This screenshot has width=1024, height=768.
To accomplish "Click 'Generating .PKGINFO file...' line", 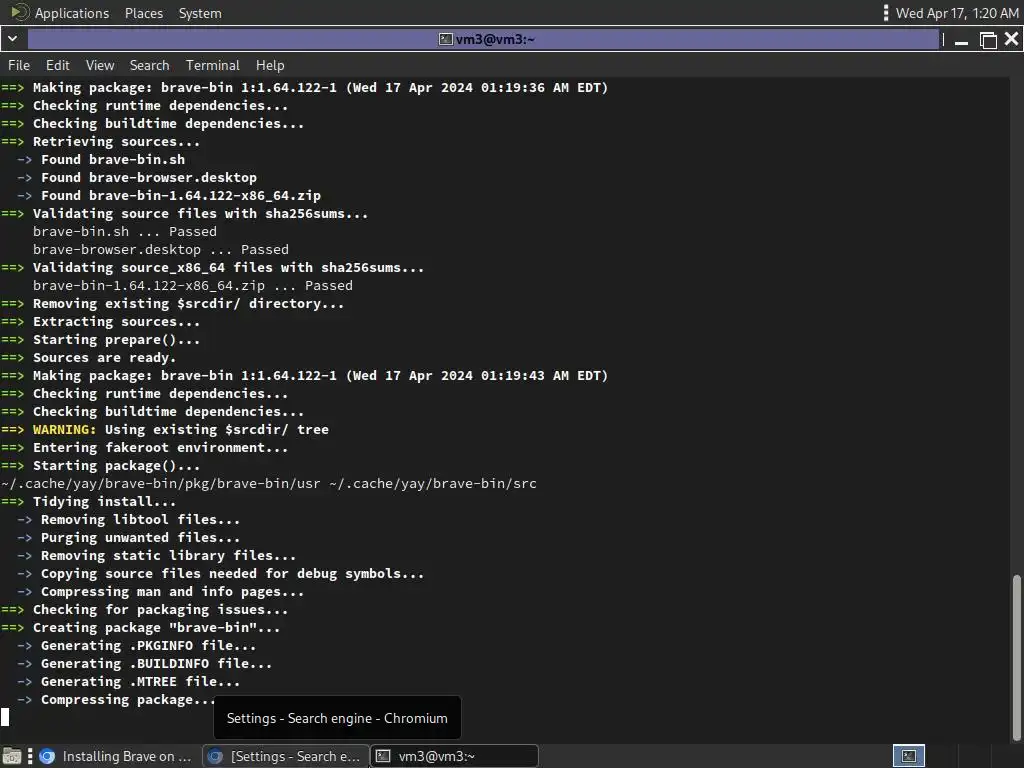I will coord(148,646).
